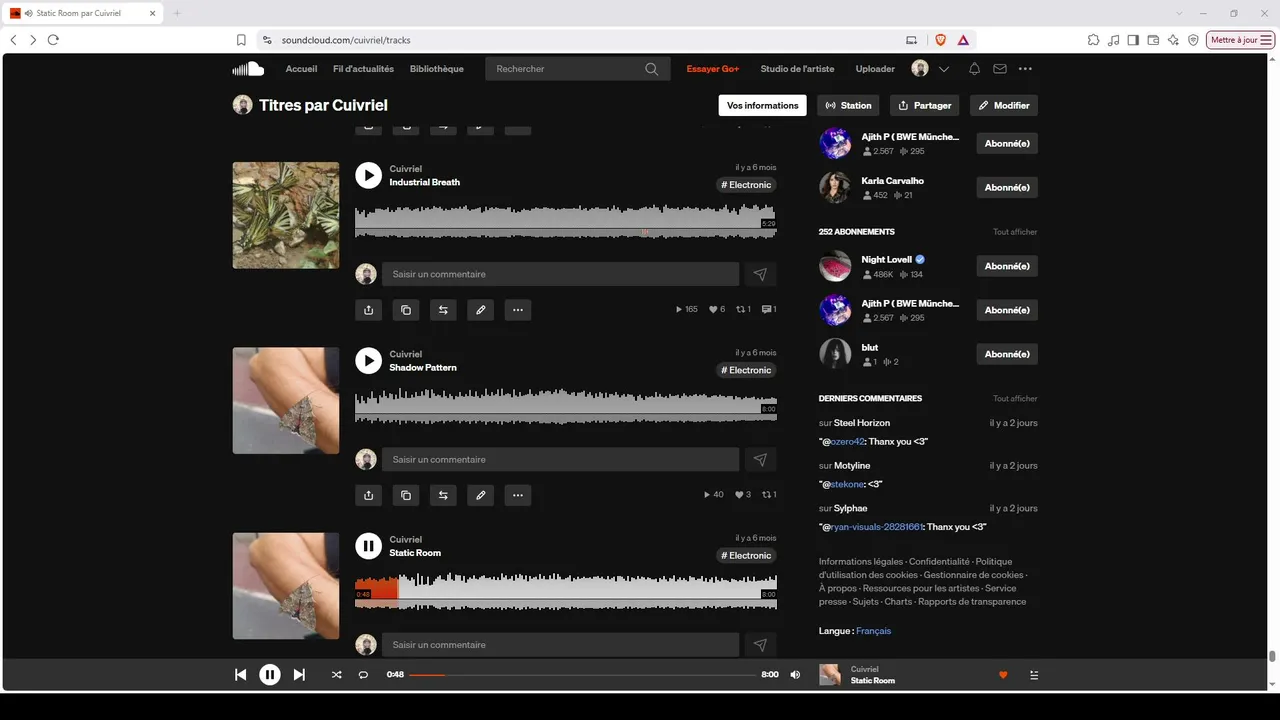Pause playback in the bottom player bar
Image resolution: width=1280 pixels, height=720 pixels.
click(x=270, y=675)
